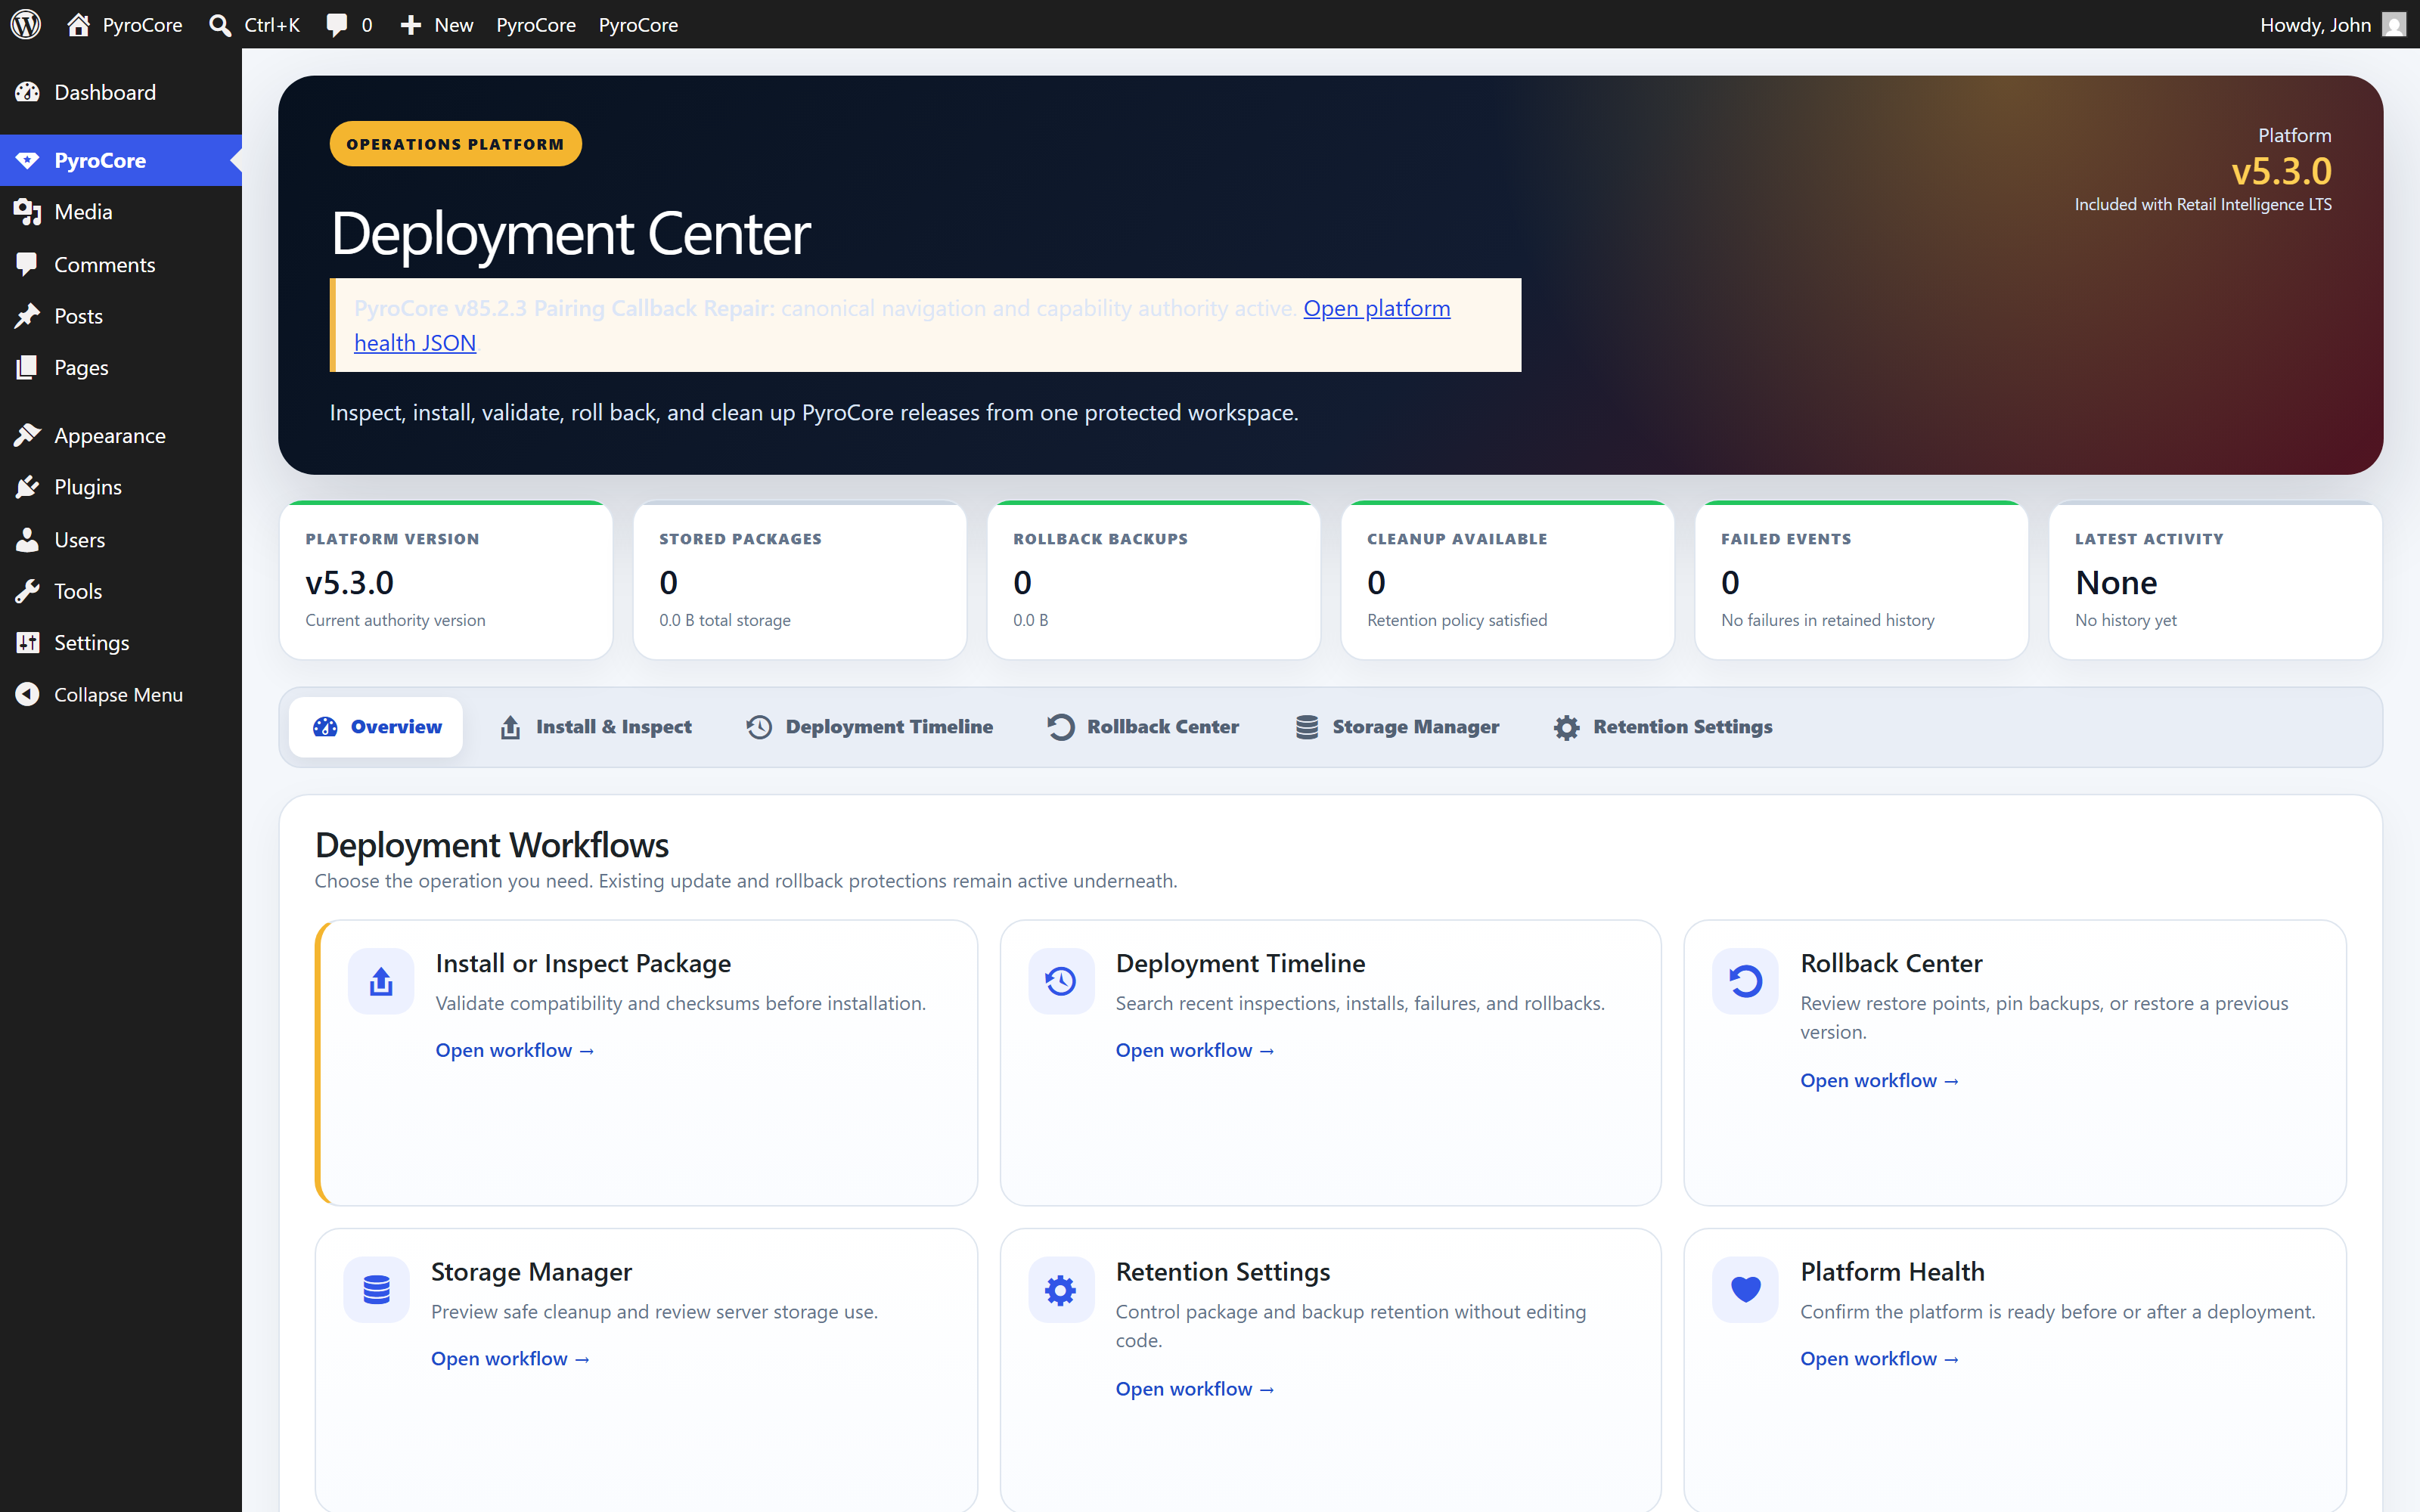The height and width of the screenshot is (1512, 2420).
Task: Click the Users person icon
Action: 27,539
